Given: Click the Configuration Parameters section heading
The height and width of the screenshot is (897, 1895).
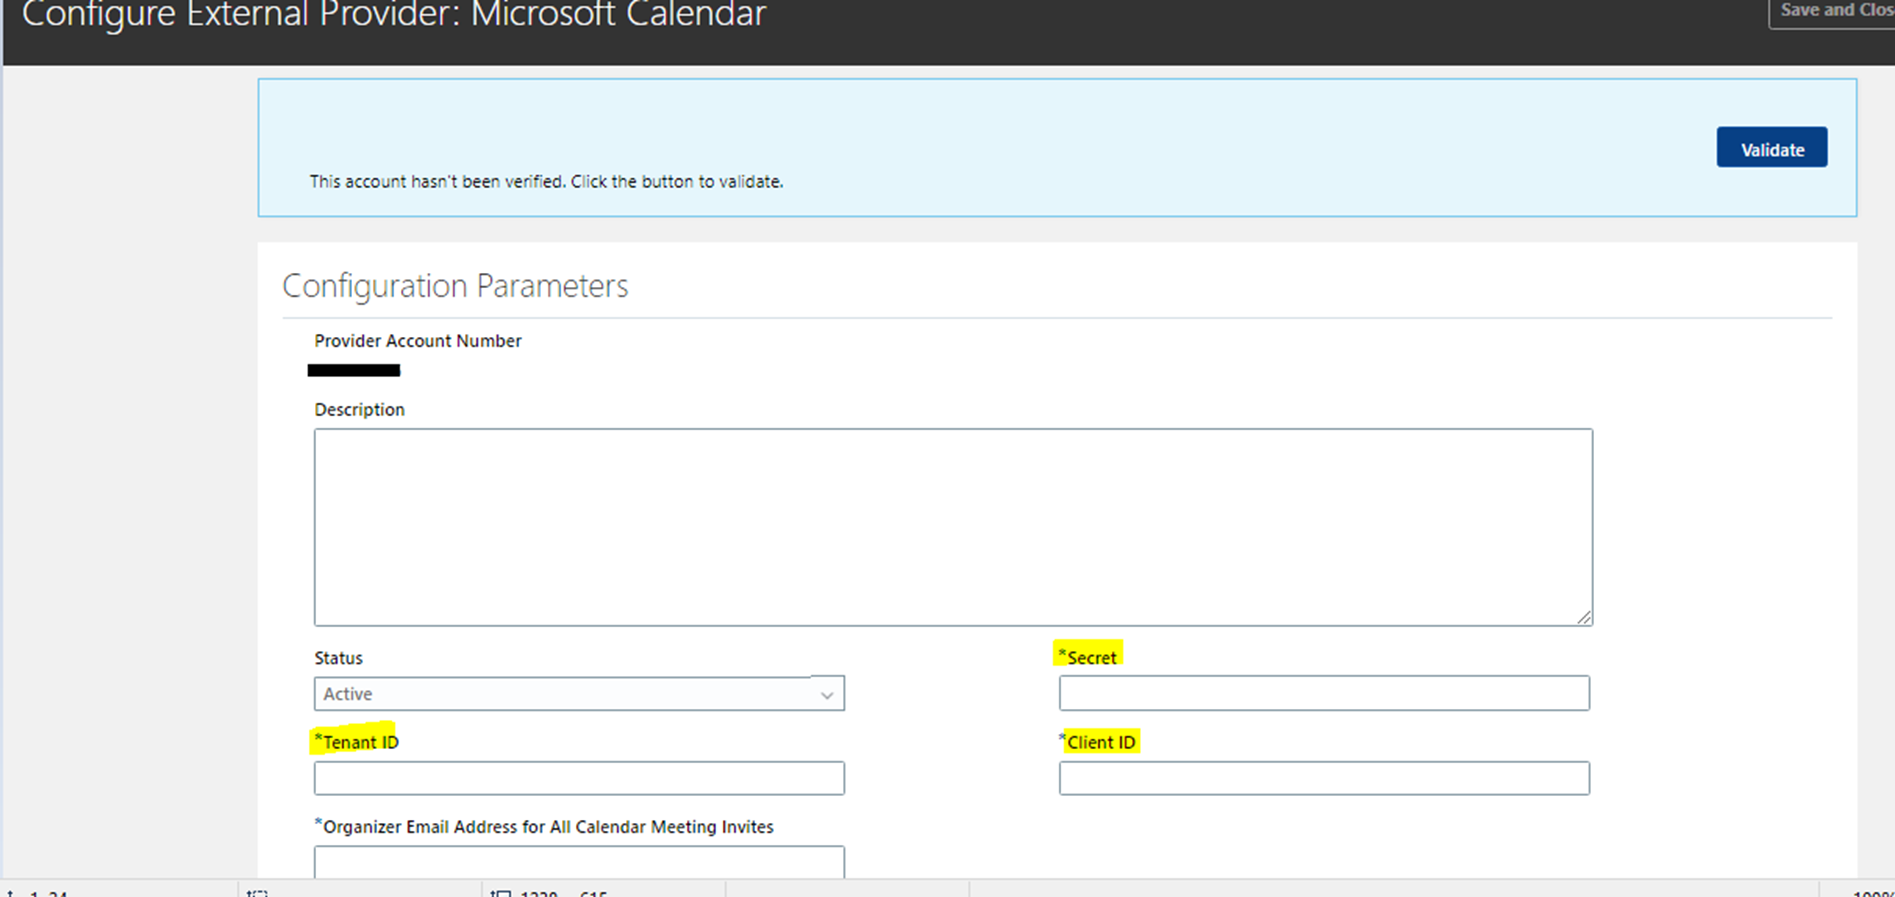Looking at the screenshot, I should click(455, 286).
